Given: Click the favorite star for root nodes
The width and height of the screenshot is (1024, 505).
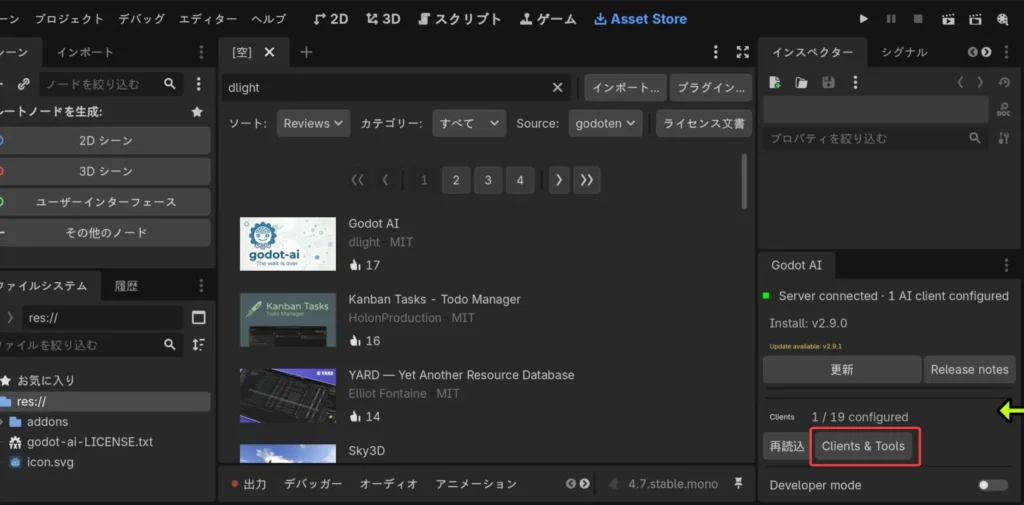Looking at the screenshot, I should click(x=197, y=112).
